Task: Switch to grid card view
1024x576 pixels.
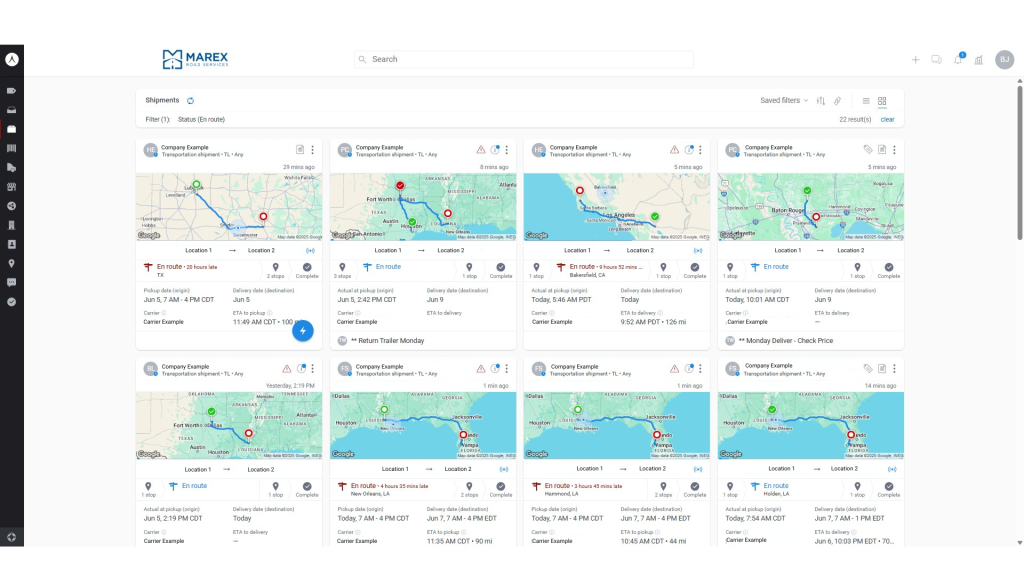Action: (x=882, y=101)
